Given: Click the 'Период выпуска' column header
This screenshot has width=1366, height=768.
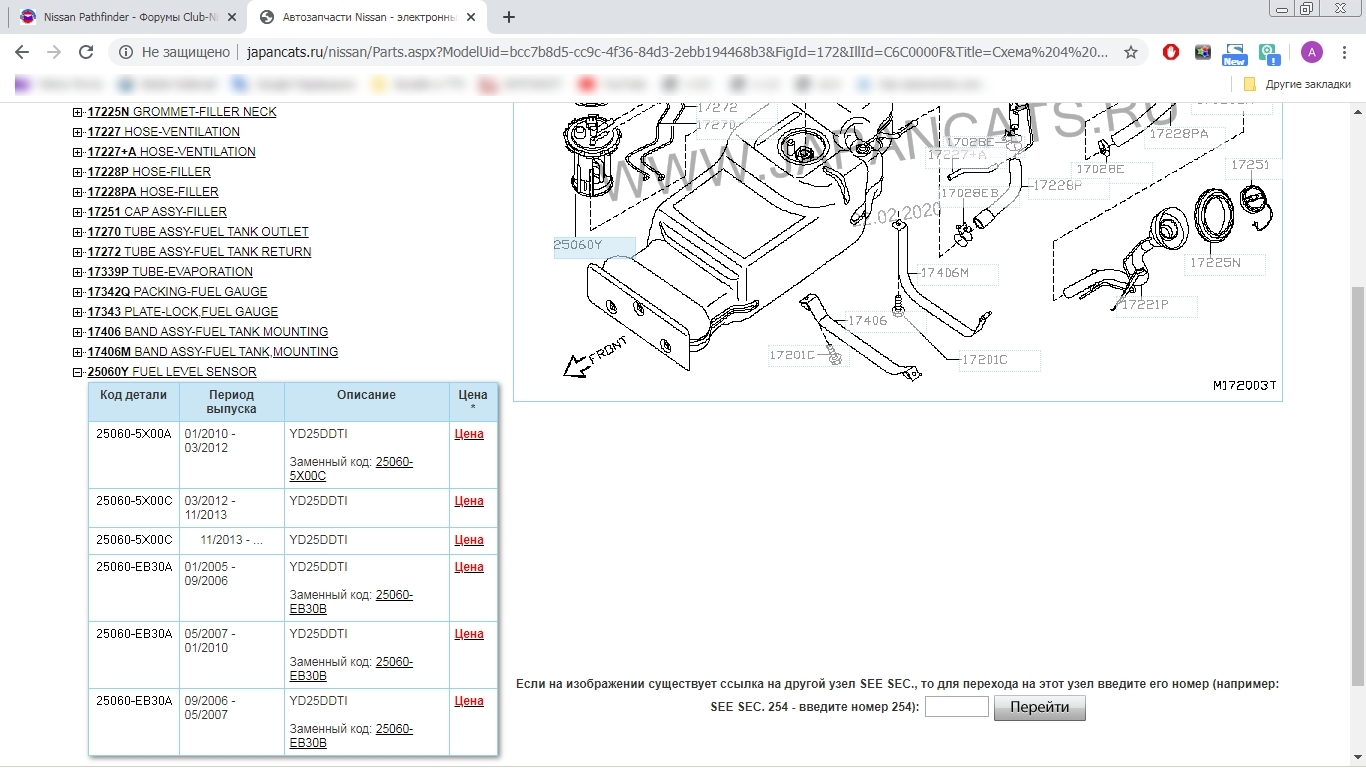Looking at the screenshot, I should tap(232, 402).
